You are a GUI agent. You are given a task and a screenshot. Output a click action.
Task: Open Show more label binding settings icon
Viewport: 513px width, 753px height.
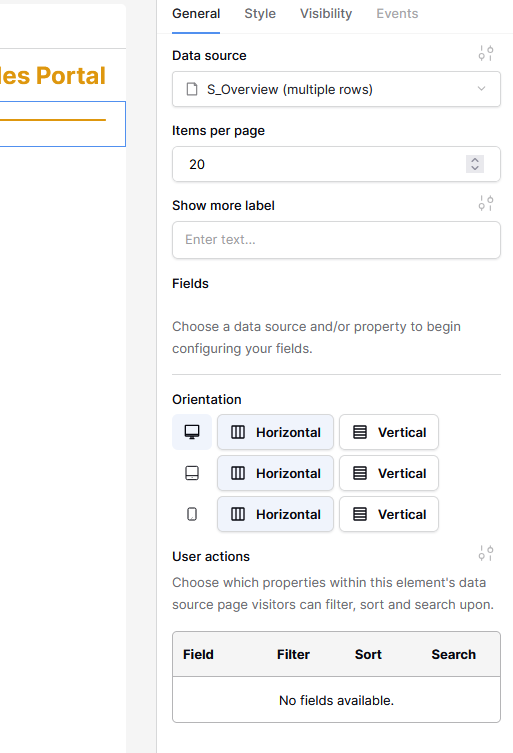coord(486,203)
